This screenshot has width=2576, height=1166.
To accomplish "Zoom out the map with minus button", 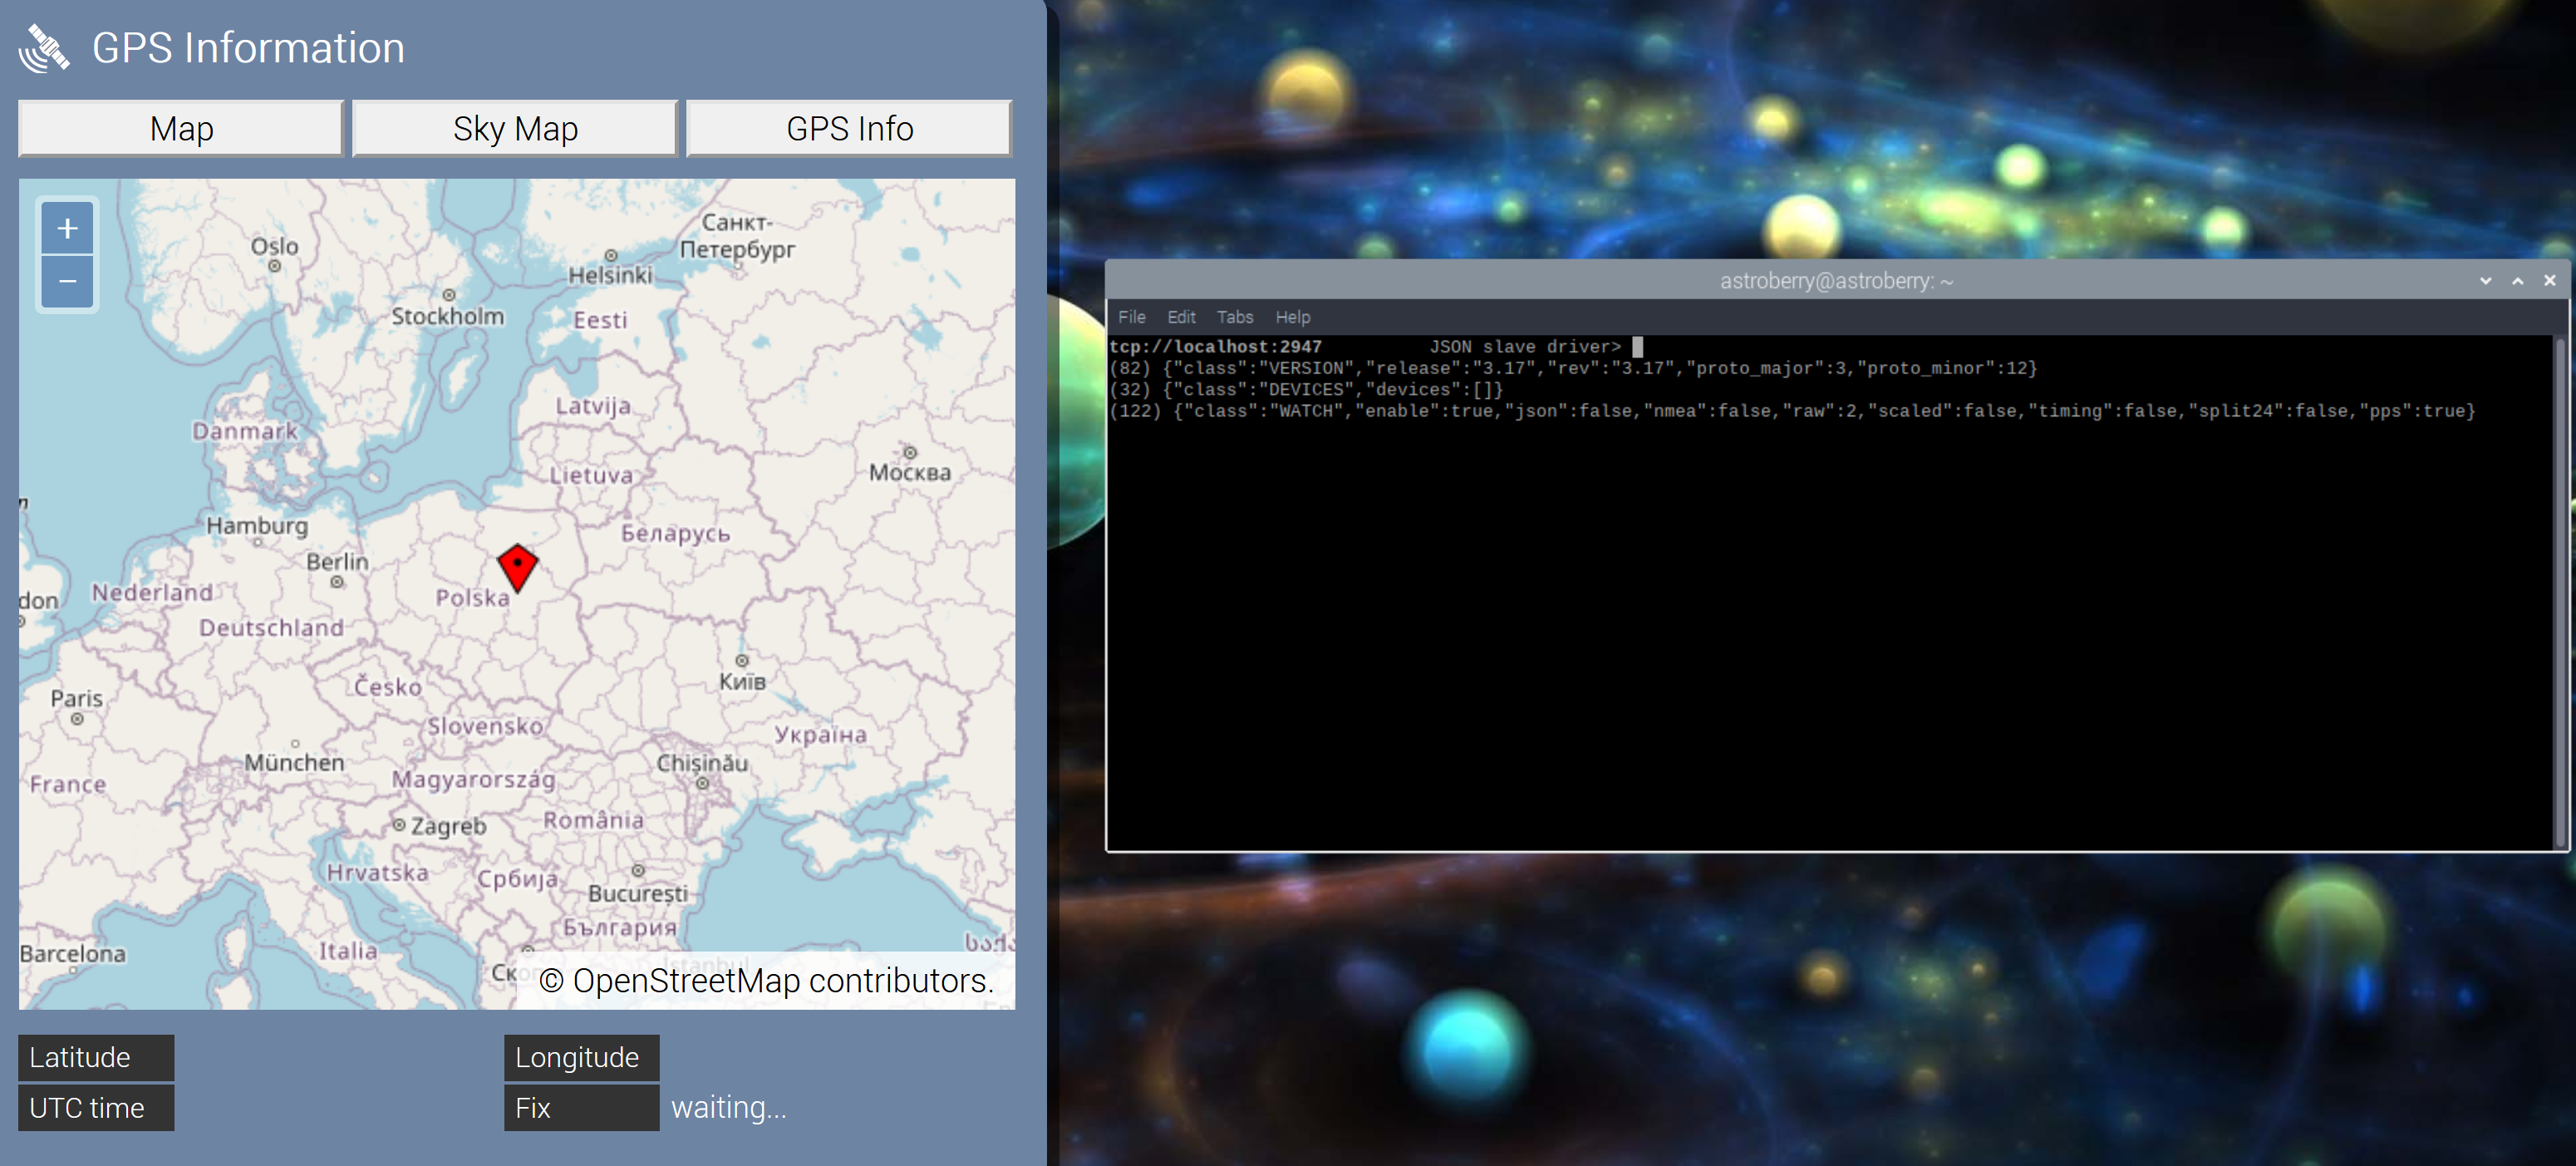I will (67, 282).
